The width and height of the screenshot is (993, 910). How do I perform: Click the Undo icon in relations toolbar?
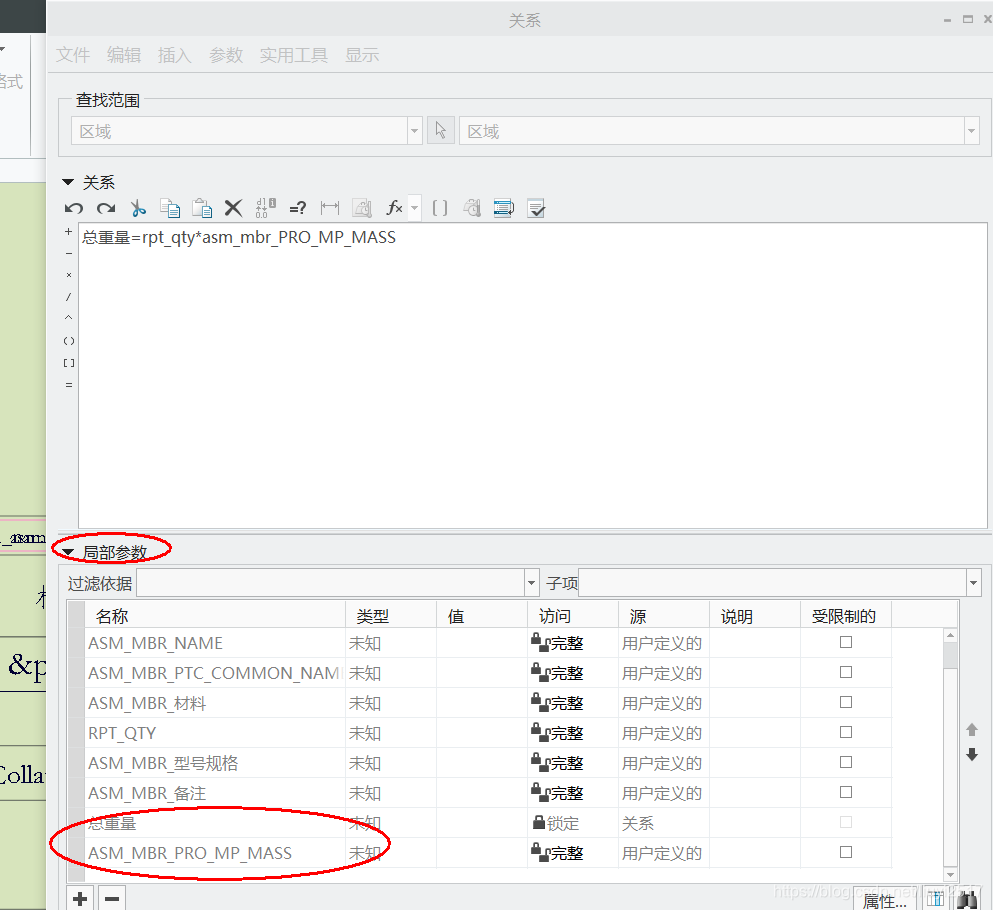[73, 208]
